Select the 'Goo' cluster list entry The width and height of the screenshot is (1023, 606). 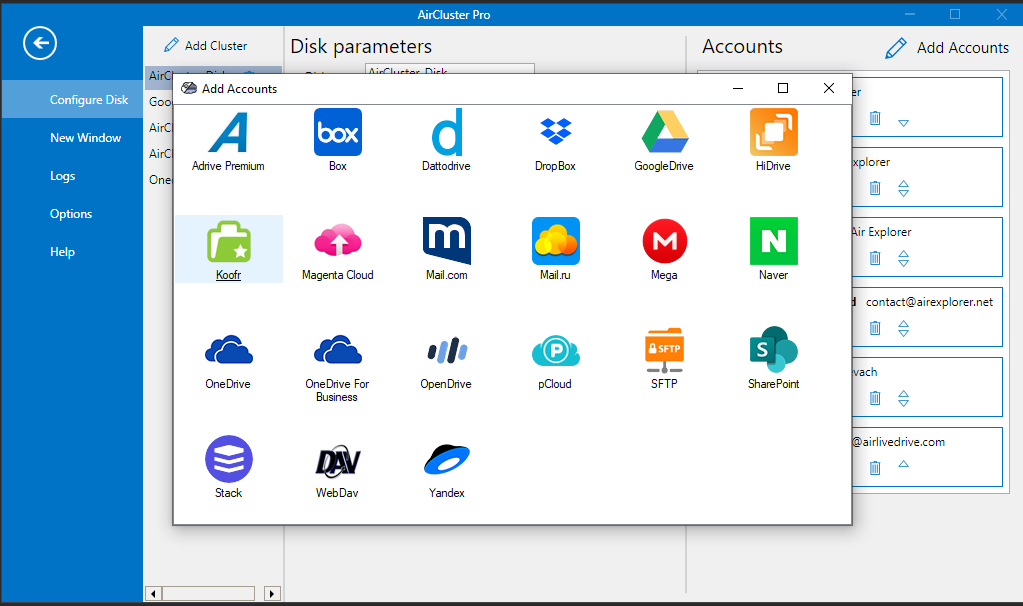(159, 102)
